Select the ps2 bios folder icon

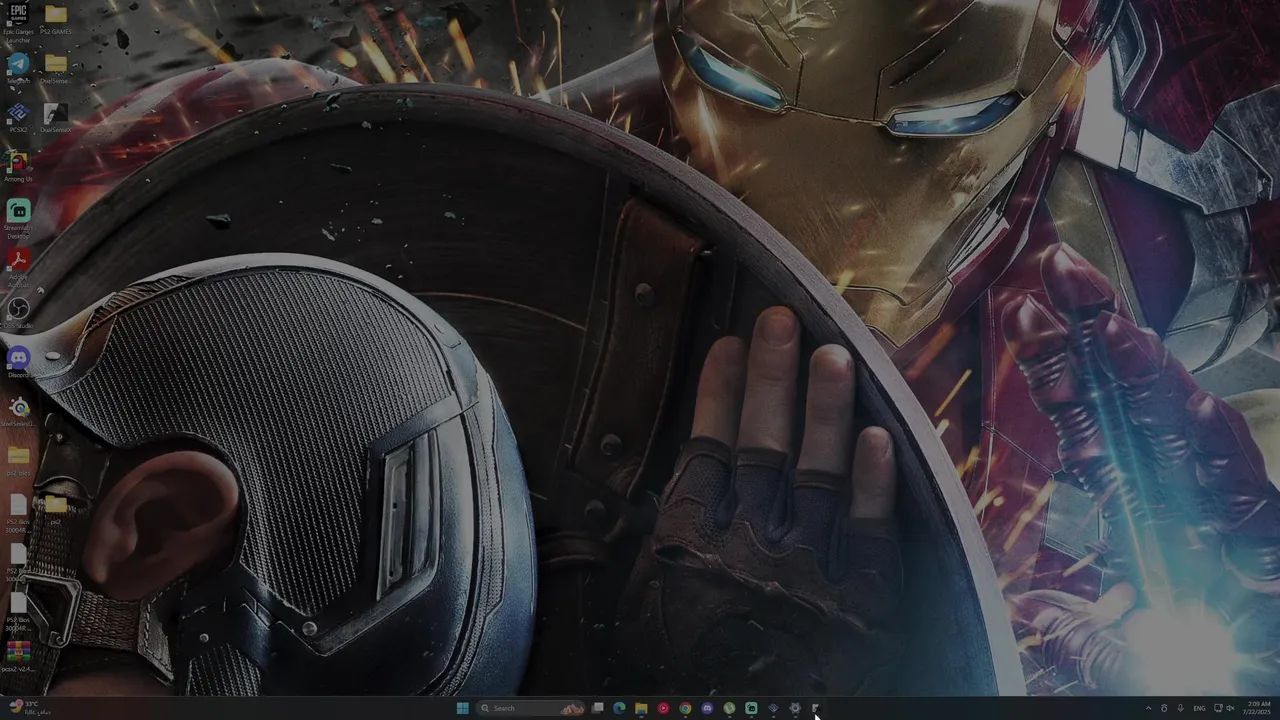click(x=18, y=460)
